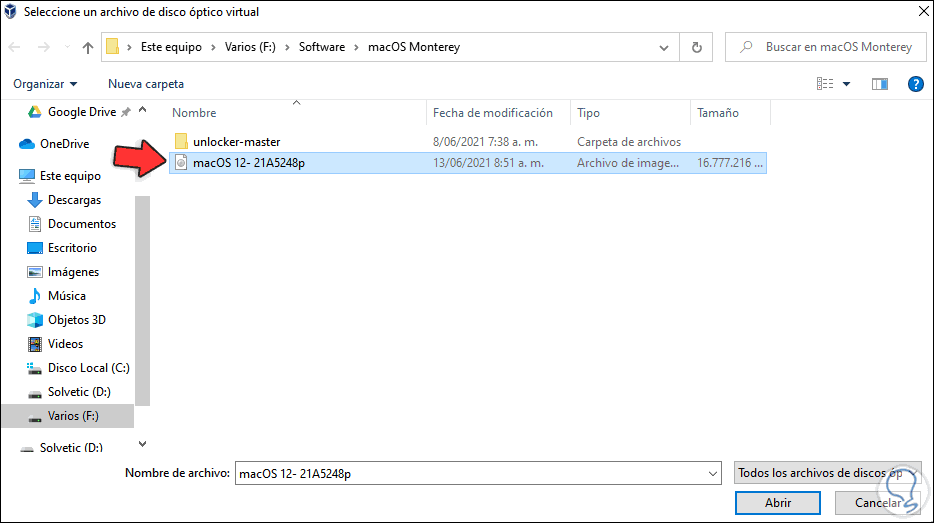Image resolution: width=934 pixels, height=523 pixels.
Task: Create a new folder with Nueva carpeta
Action: click(146, 84)
